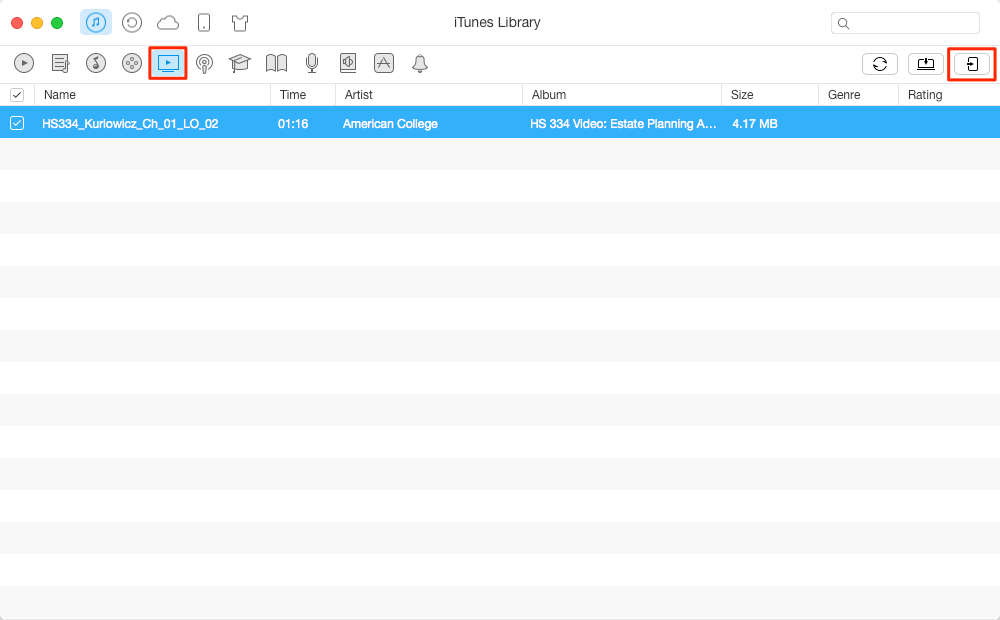Focus the search field
The height and width of the screenshot is (620, 1000).
click(906, 23)
